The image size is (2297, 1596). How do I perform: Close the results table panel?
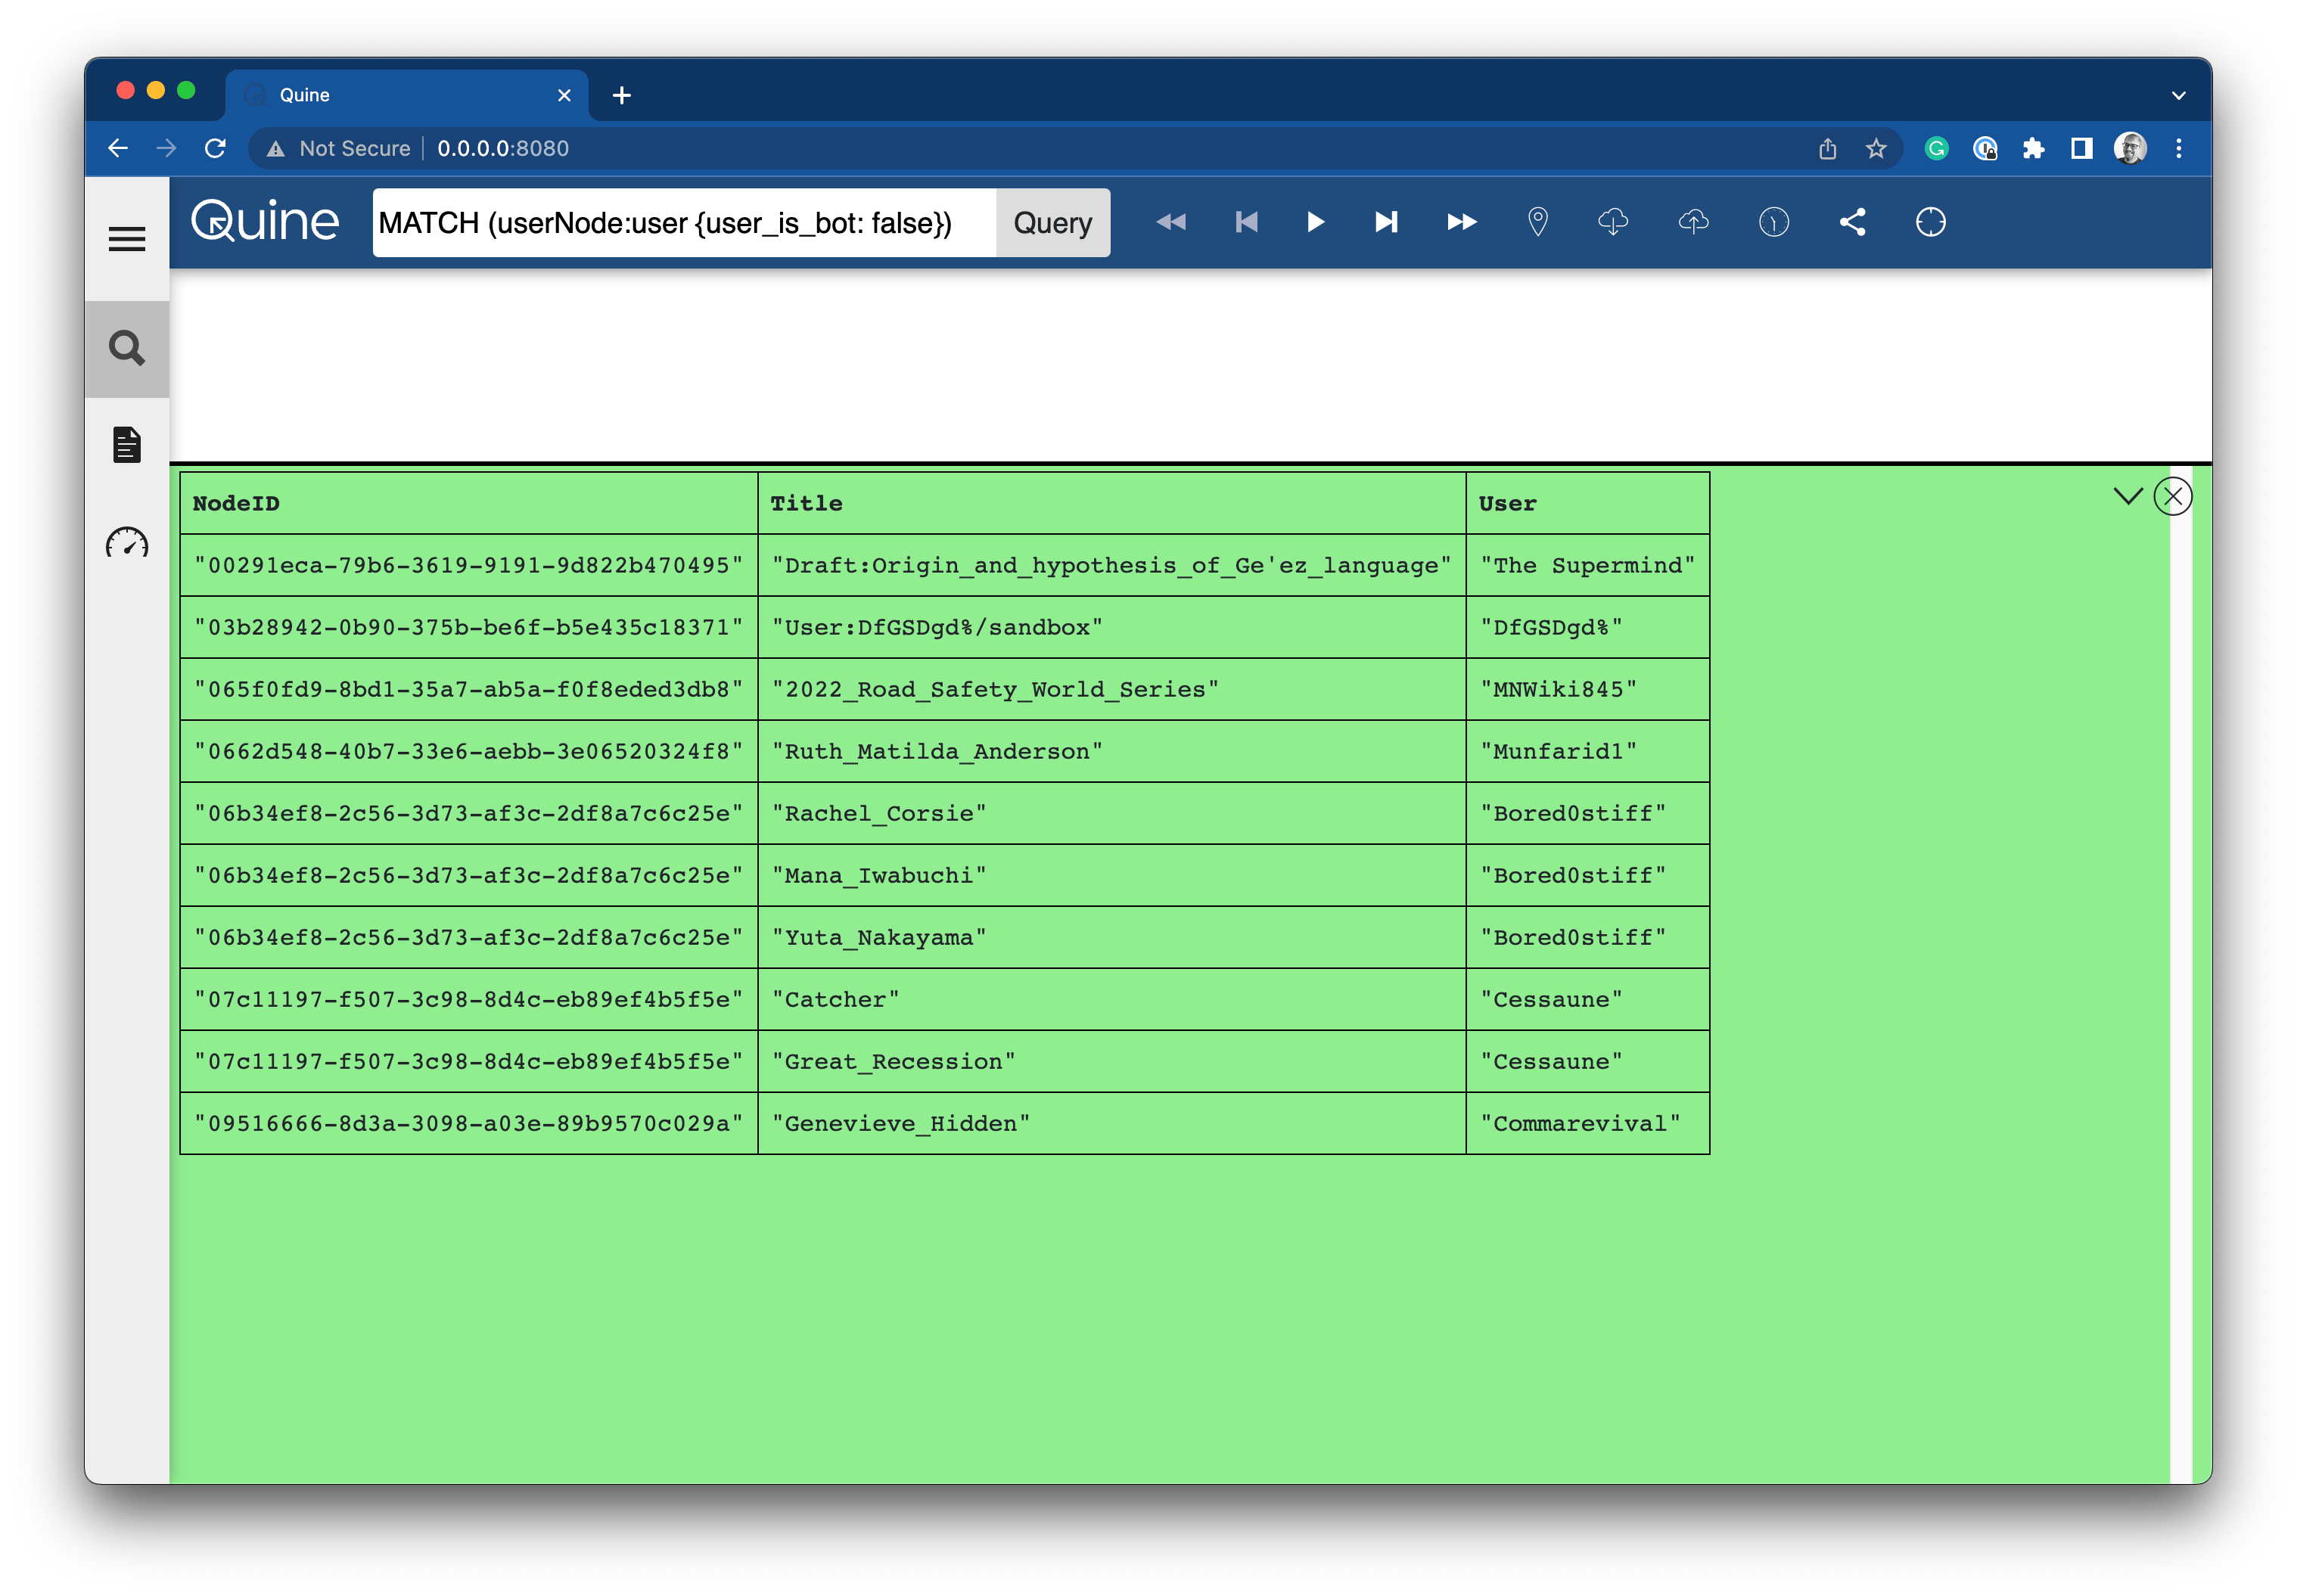[x=2172, y=496]
